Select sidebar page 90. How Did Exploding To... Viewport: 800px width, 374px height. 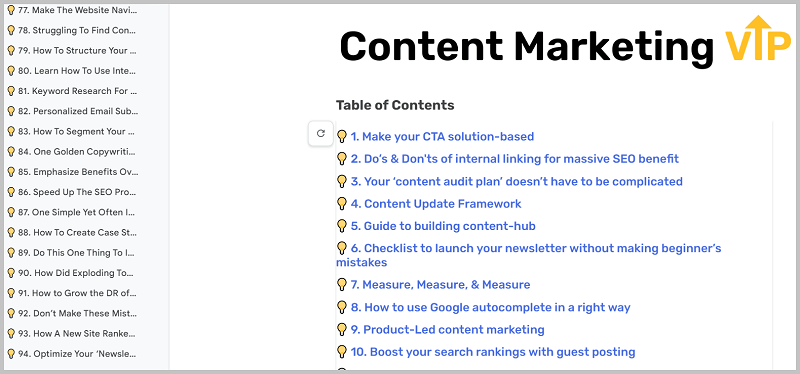[70, 273]
